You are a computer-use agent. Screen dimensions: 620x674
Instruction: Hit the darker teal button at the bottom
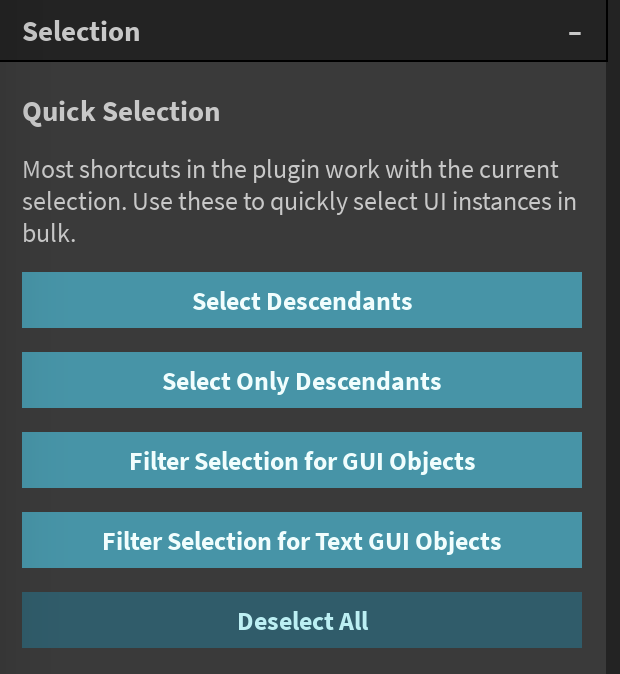click(x=302, y=621)
